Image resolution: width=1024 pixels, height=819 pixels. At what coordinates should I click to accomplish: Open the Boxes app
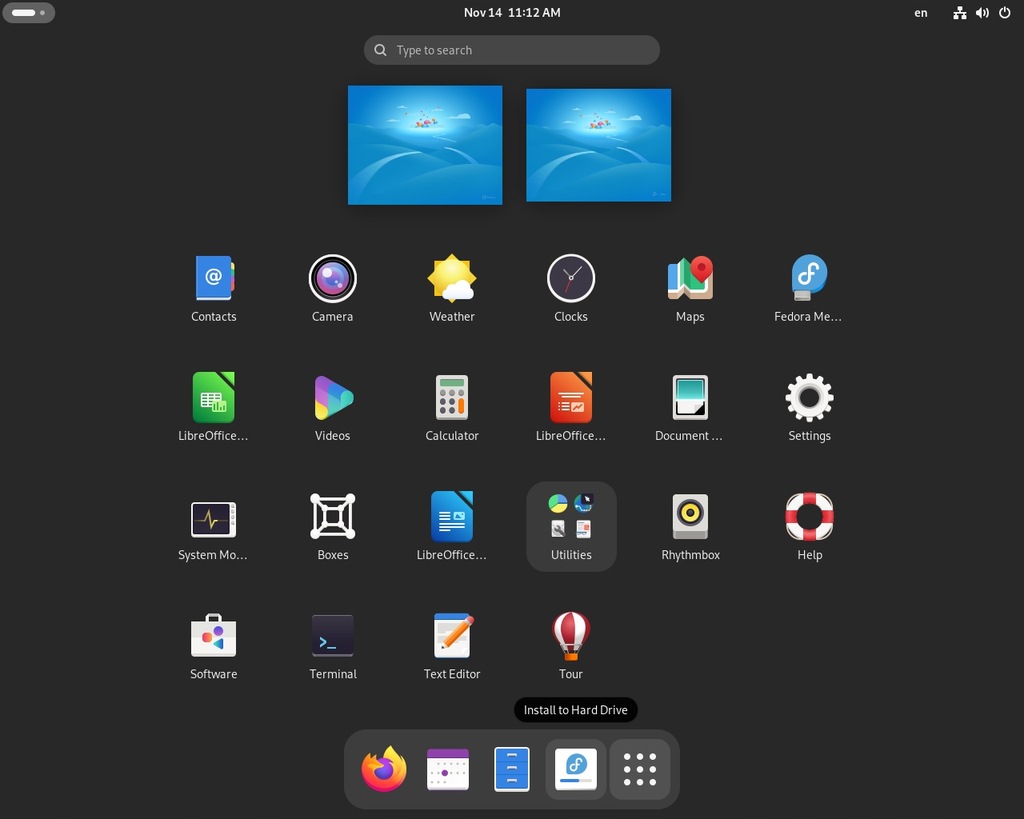click(x=332, y=516)
